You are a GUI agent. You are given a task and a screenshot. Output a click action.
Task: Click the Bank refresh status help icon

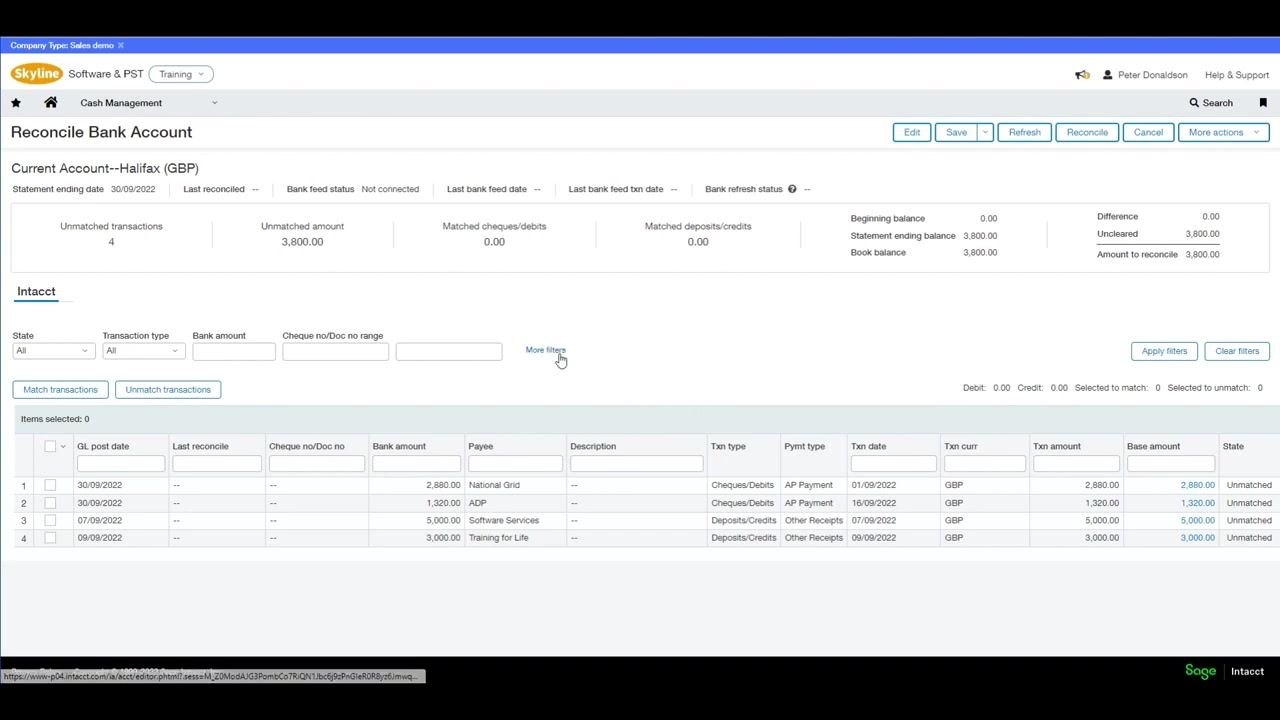click(x=792, y=189)
